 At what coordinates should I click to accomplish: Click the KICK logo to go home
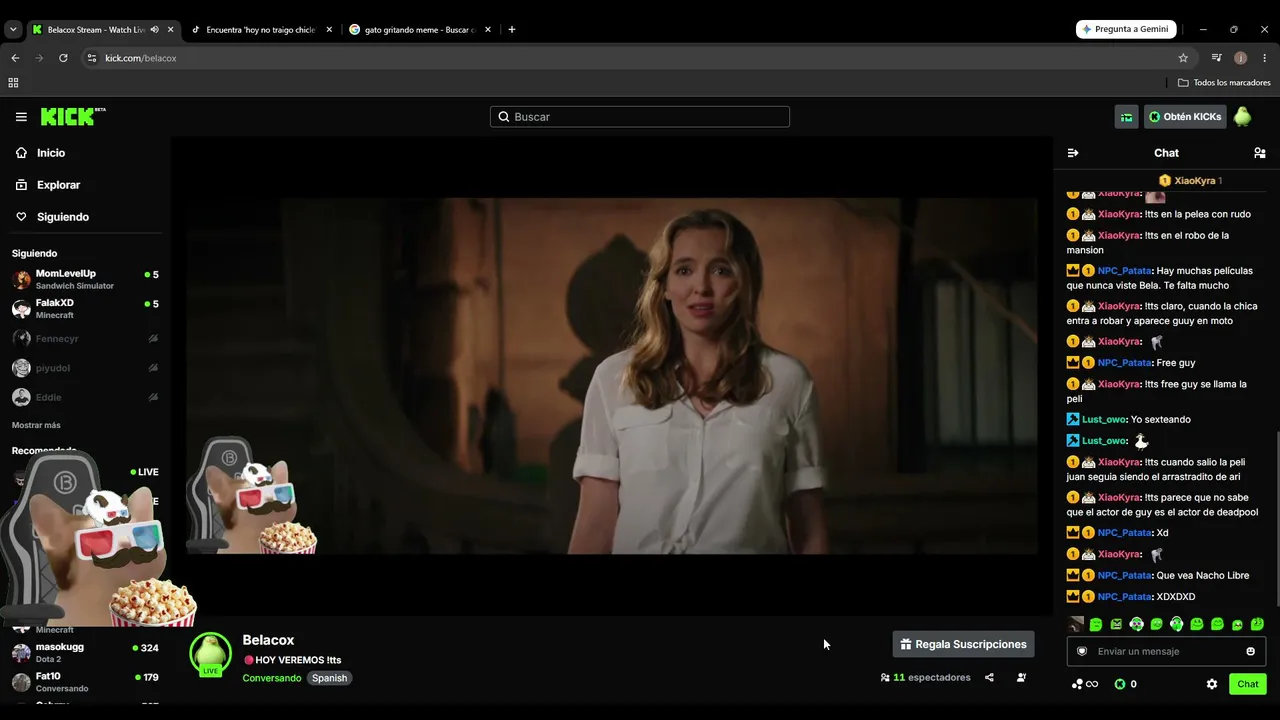point(73,117)
